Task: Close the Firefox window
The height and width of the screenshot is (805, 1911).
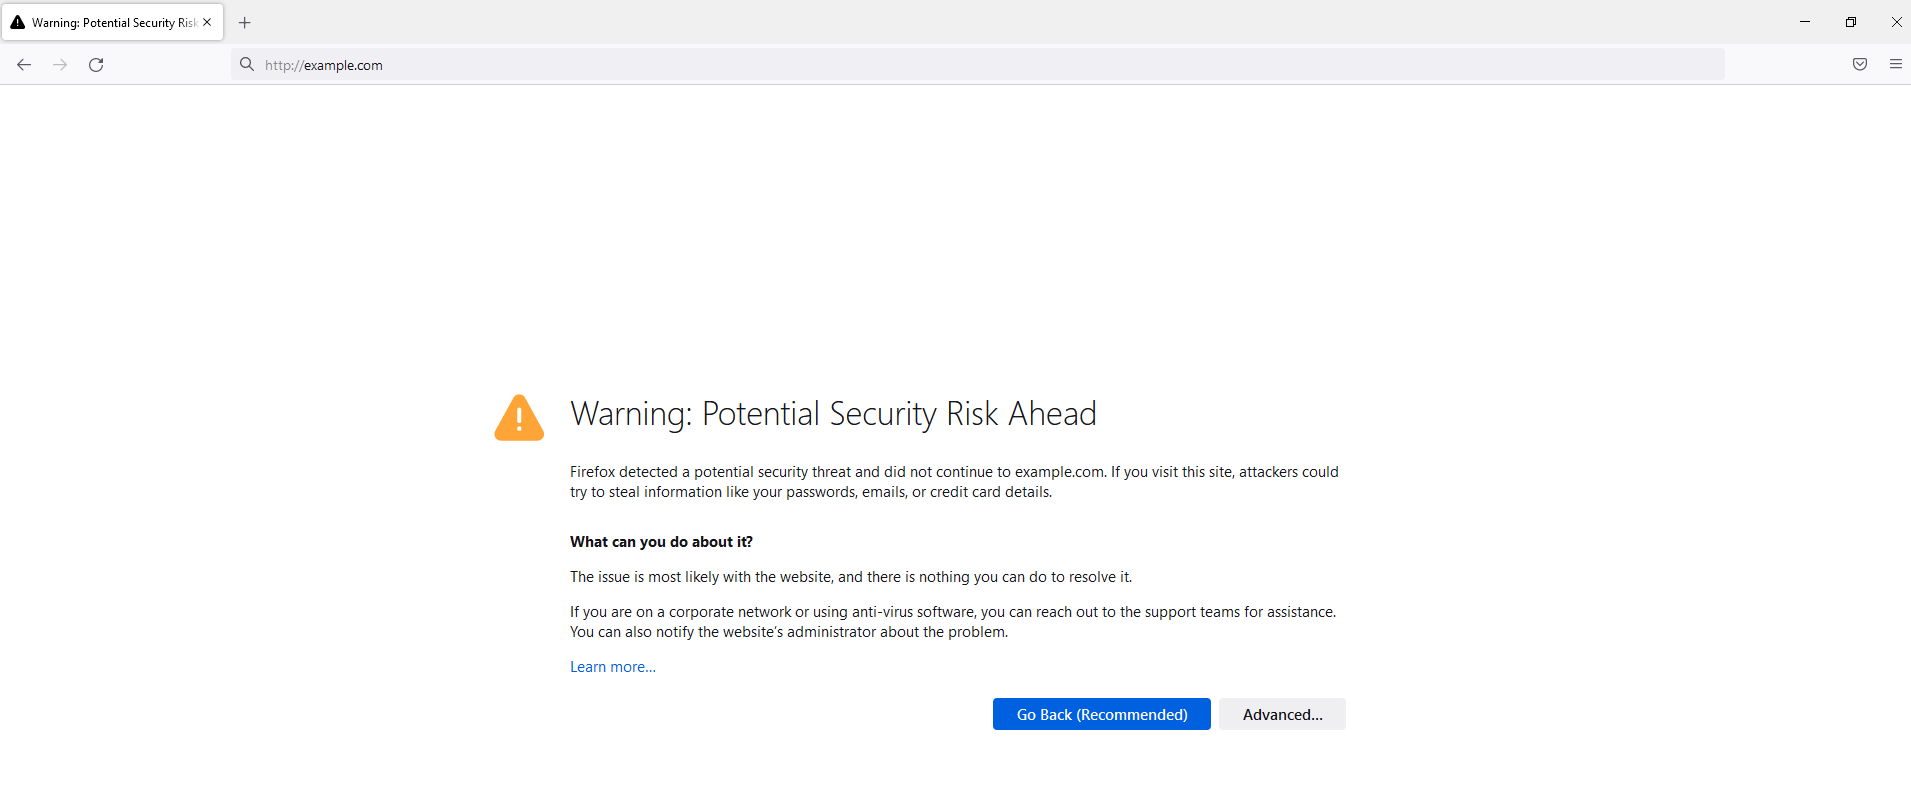Action: pyautogui.click(x=1896, y=22)
